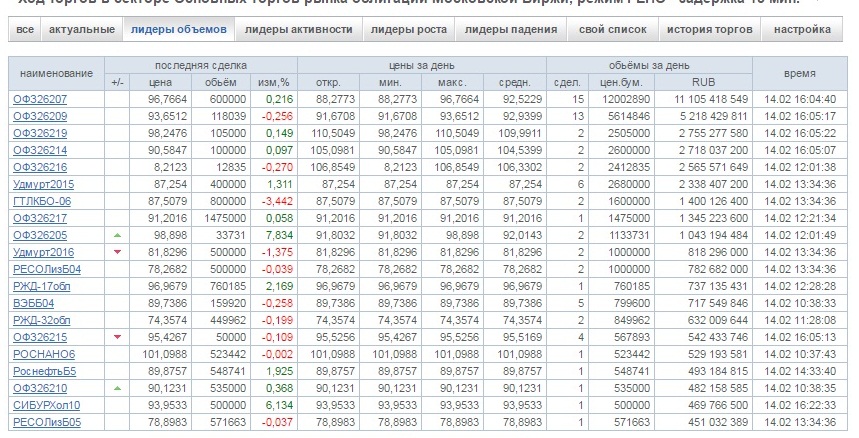Click the green up arrow beside ОФЗ26205
Image resolution: width=859 pixels, height=438 pixels.
(x=119, y=232)
